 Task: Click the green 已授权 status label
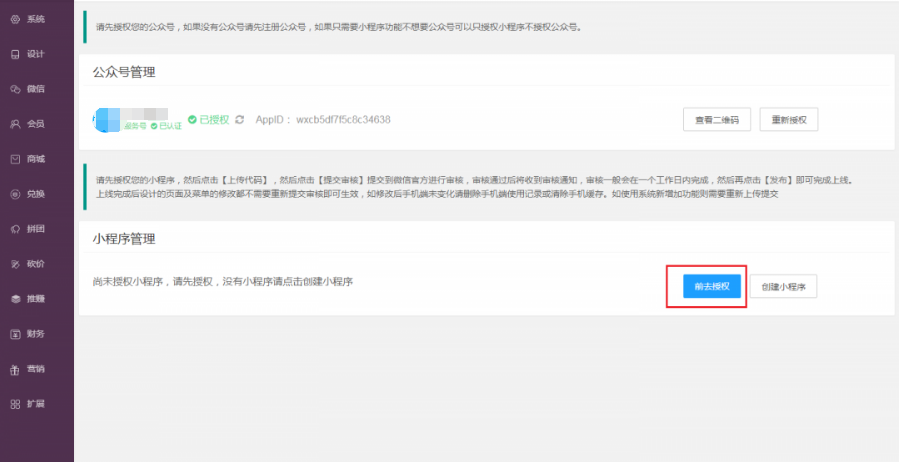(x=209, y=120)
